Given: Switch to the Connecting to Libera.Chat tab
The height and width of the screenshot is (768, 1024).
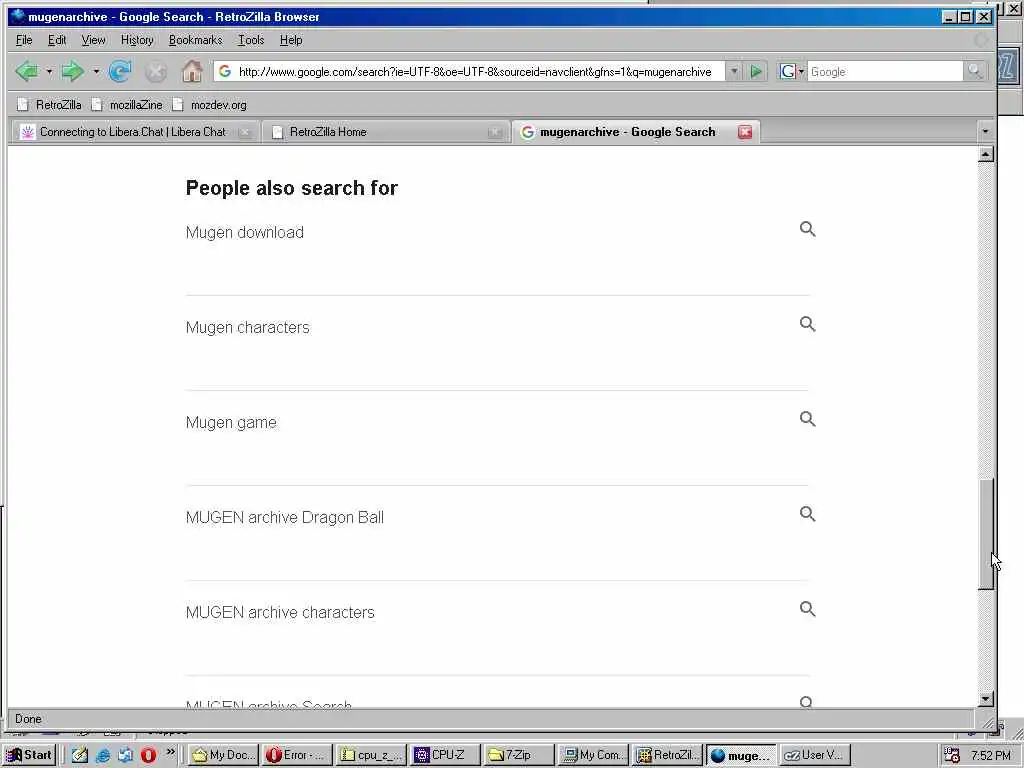Looking at the screenshot, I should [133, 132].
